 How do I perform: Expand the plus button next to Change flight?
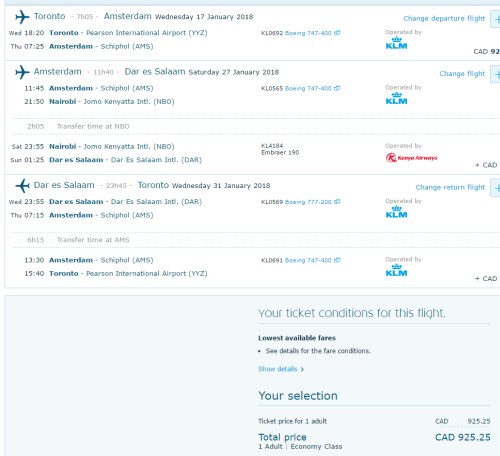point(495,74)
